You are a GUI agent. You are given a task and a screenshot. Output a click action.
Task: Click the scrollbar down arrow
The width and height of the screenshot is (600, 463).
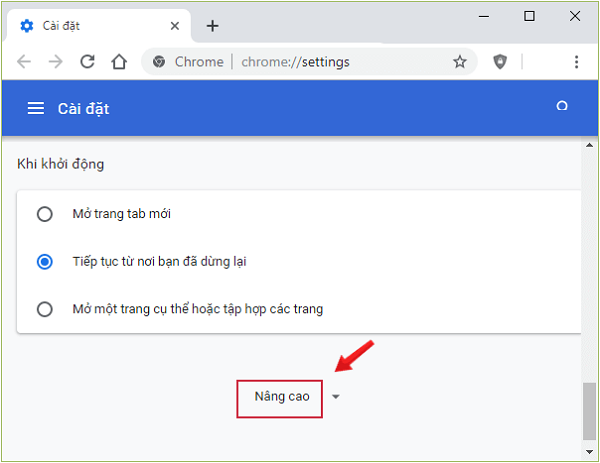[x=589, y=452]
